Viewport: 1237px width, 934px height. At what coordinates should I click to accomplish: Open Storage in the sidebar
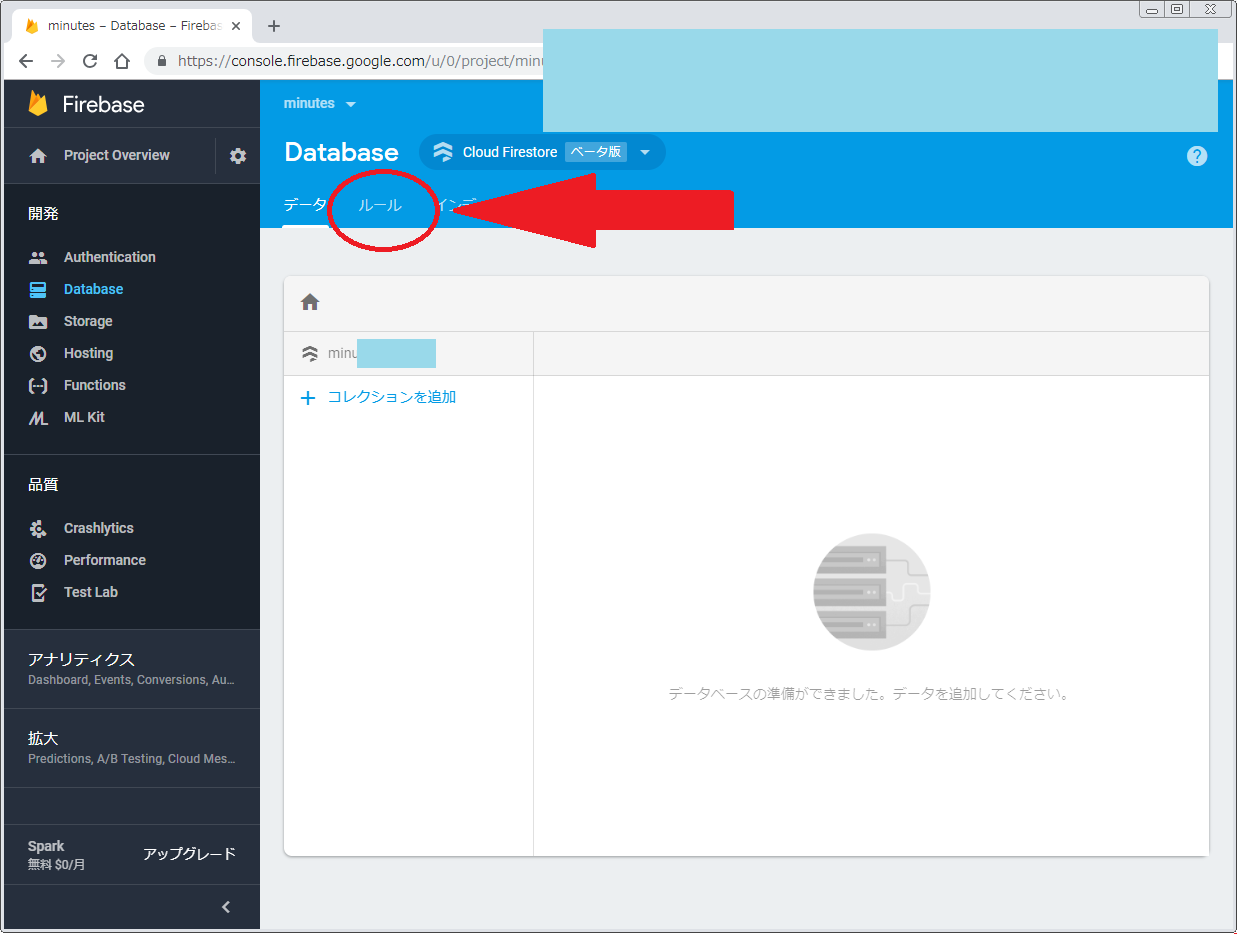coord(88,321)
